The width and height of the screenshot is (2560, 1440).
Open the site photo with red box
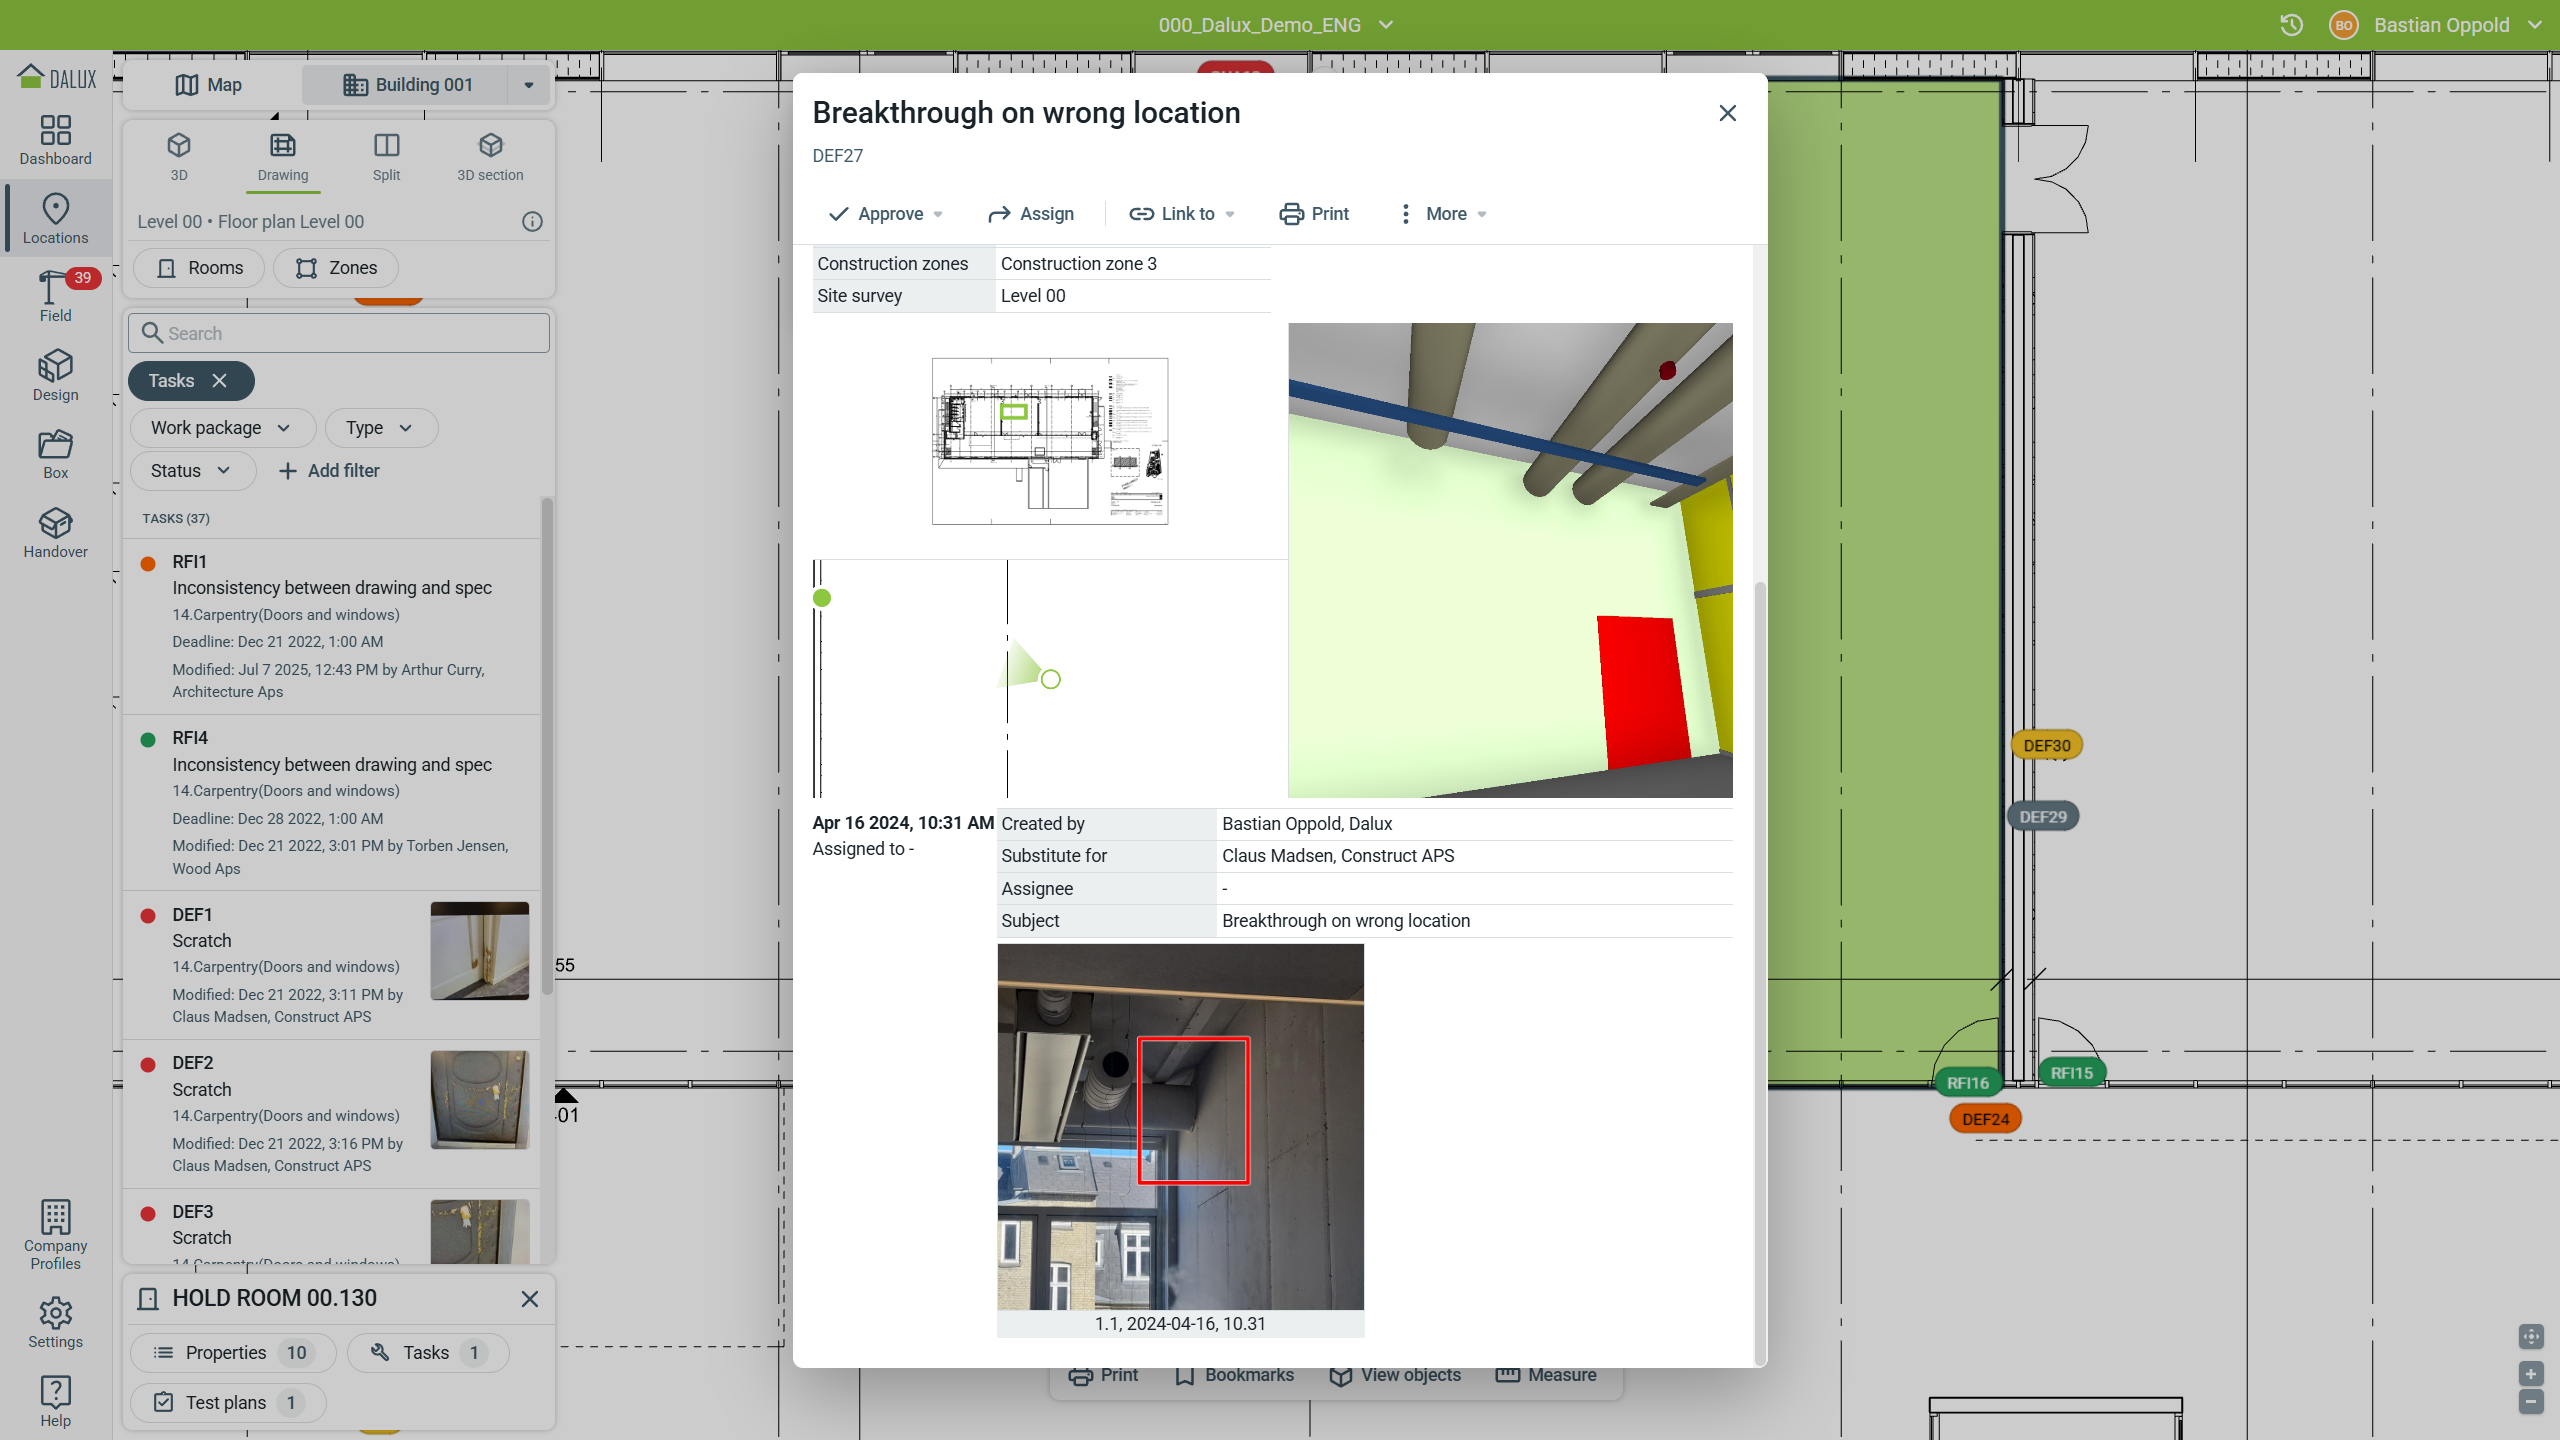tap(1180, 1127)
